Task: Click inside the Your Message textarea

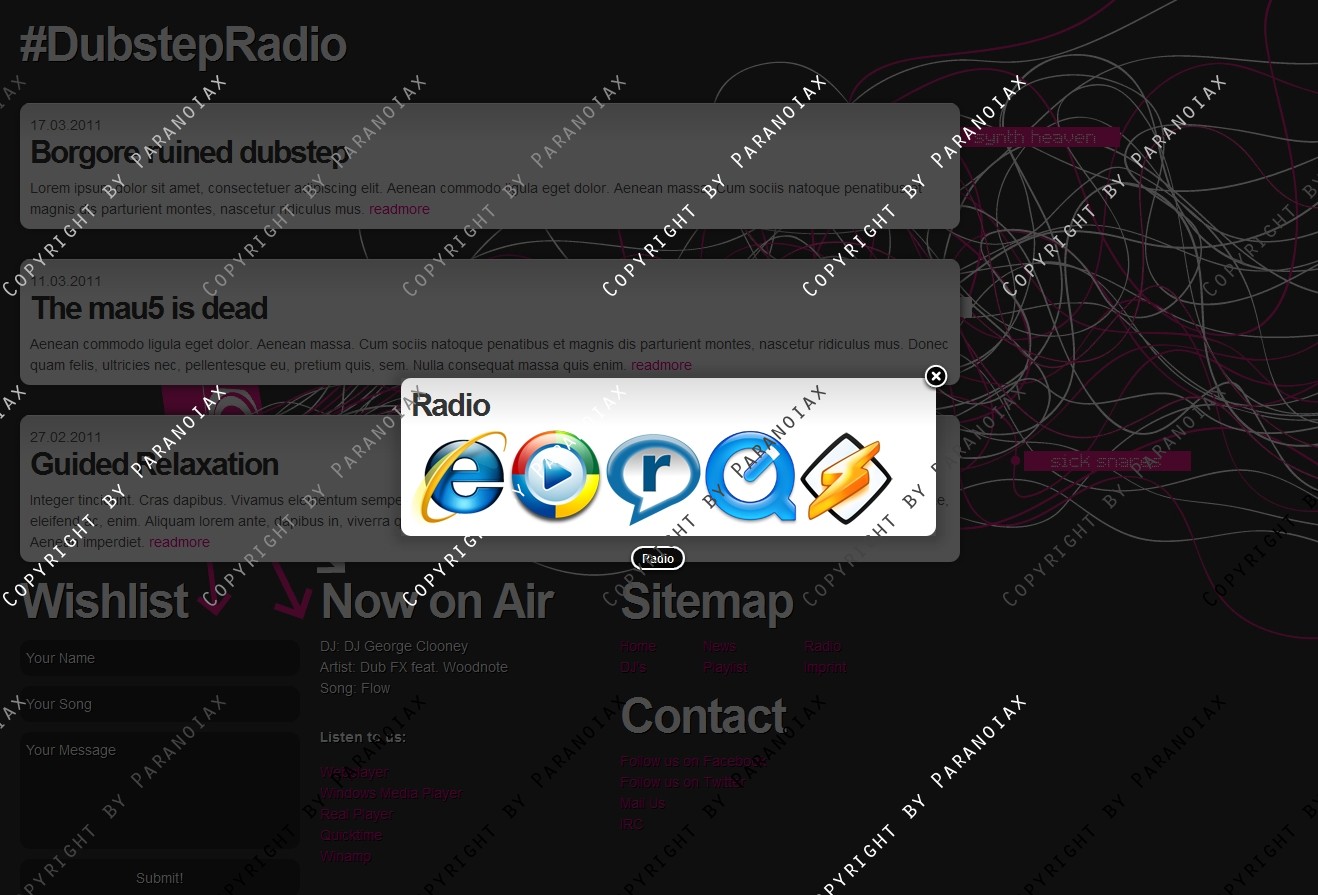Action: coord(160,790)
